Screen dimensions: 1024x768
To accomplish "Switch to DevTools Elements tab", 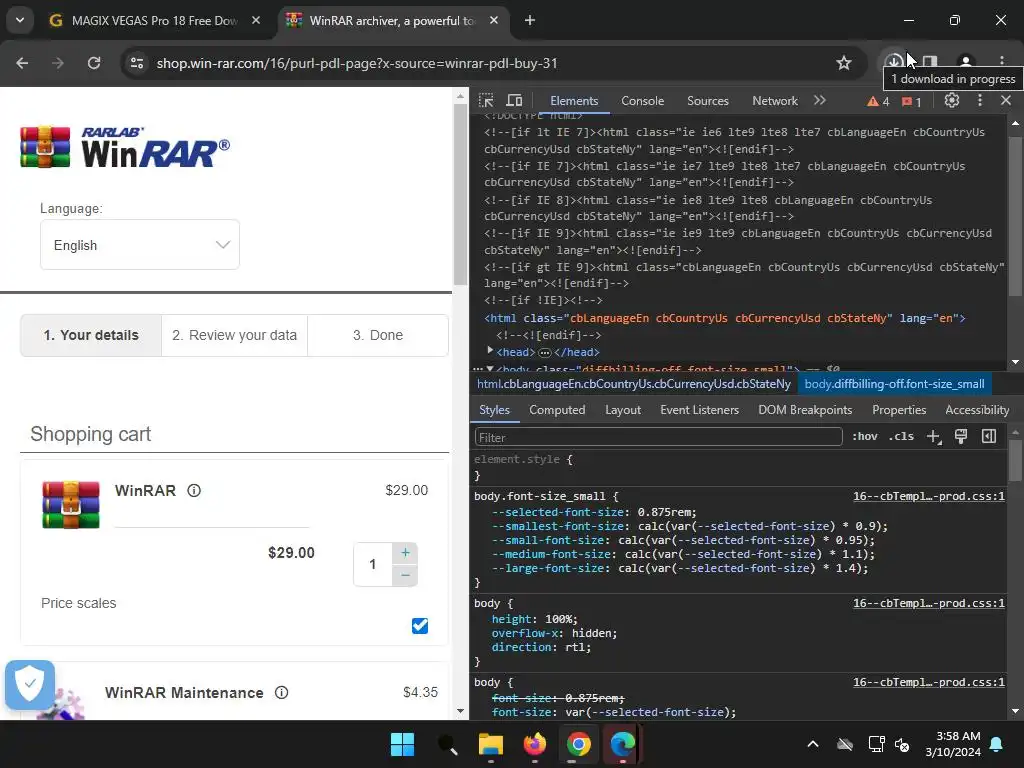I will [x=574, y=101].
